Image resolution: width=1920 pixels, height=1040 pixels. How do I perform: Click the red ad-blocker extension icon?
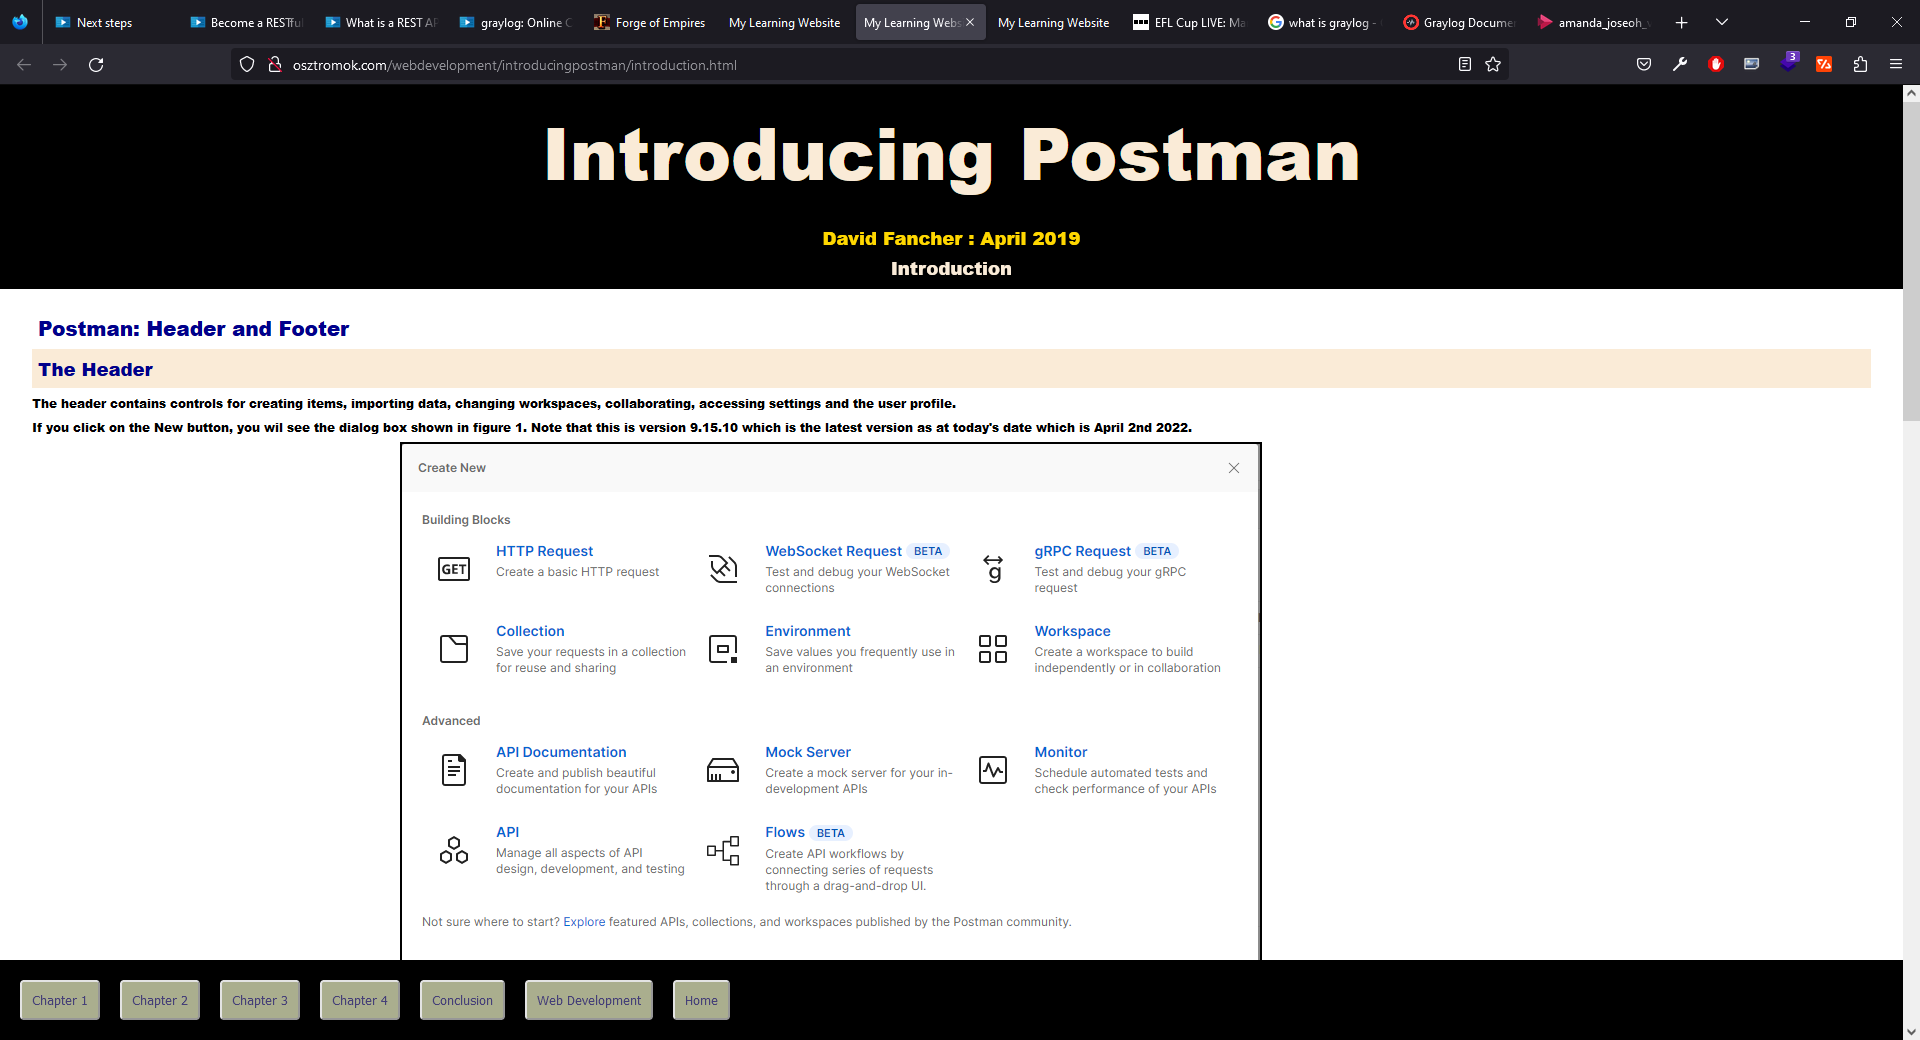(1716, 65)
